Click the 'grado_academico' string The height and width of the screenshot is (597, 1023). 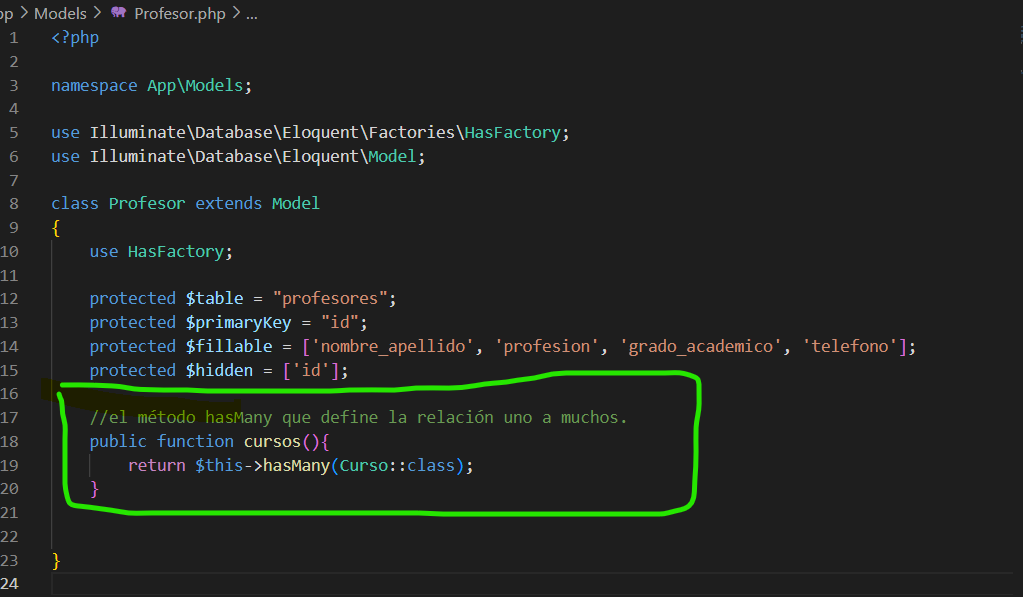click(x=700, y=346)
